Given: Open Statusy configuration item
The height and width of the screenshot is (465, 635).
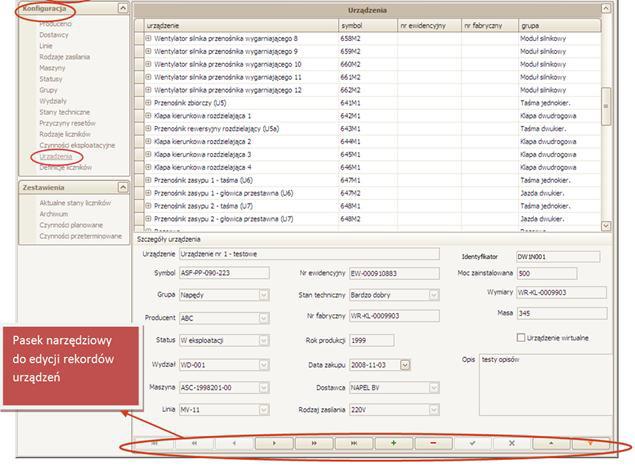Looking at the screenshot, I should [51, 79].
